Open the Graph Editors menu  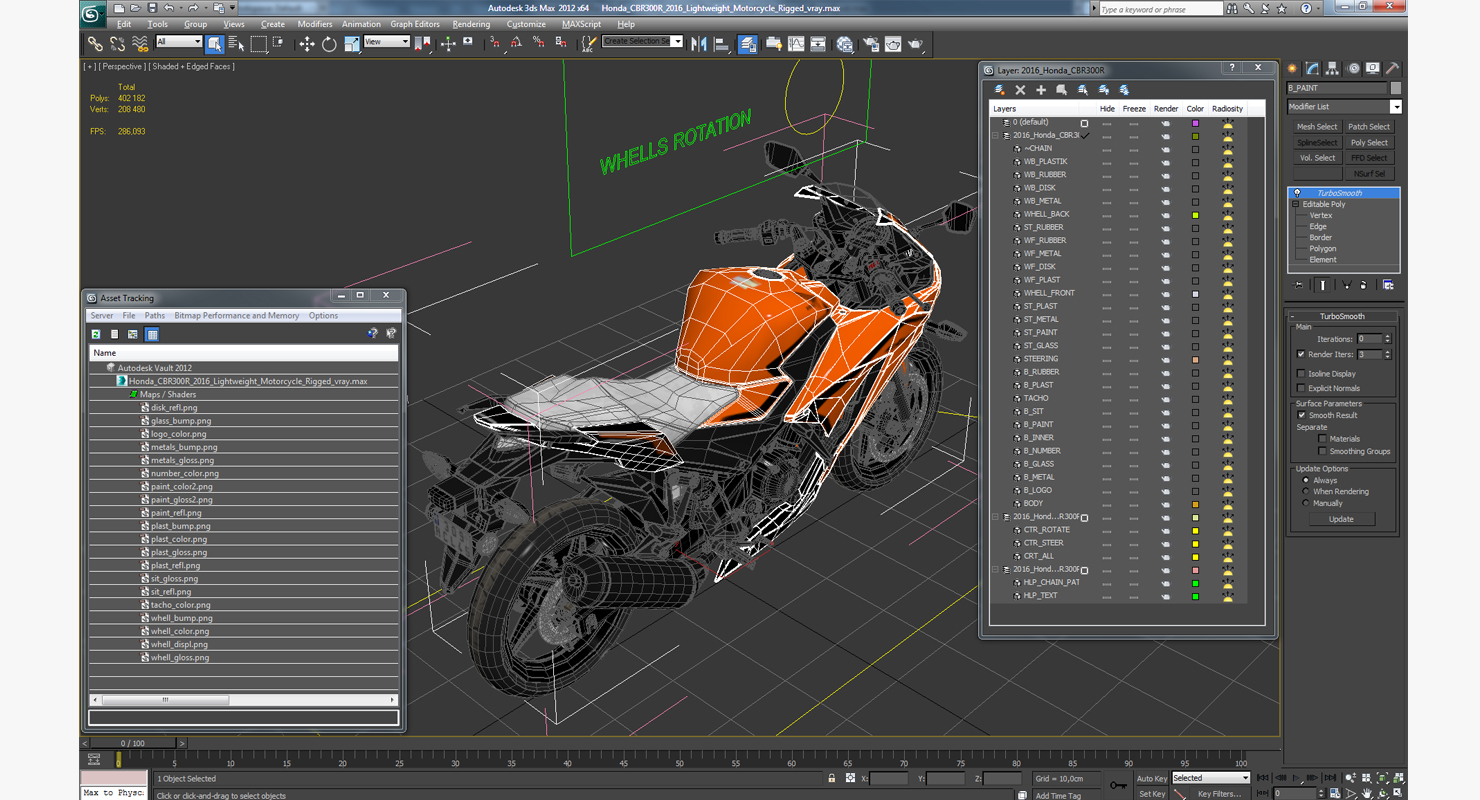(415, 24)
